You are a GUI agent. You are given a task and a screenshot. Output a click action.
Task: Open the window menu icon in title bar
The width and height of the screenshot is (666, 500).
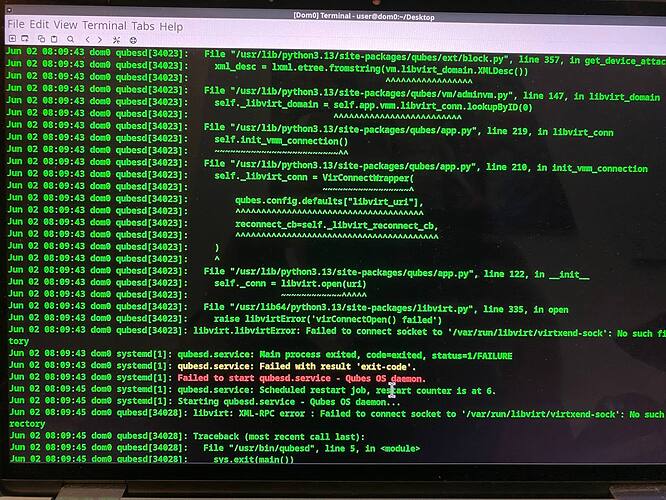click(x=9, y=9)
